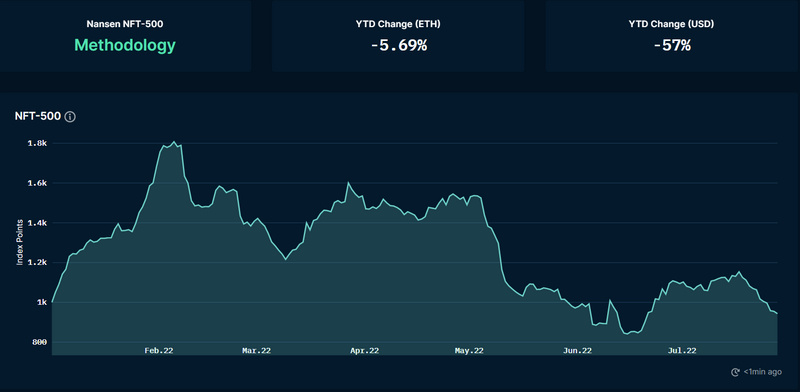
Task: Click the Apr.22 x-axis label
Action: 364,350
